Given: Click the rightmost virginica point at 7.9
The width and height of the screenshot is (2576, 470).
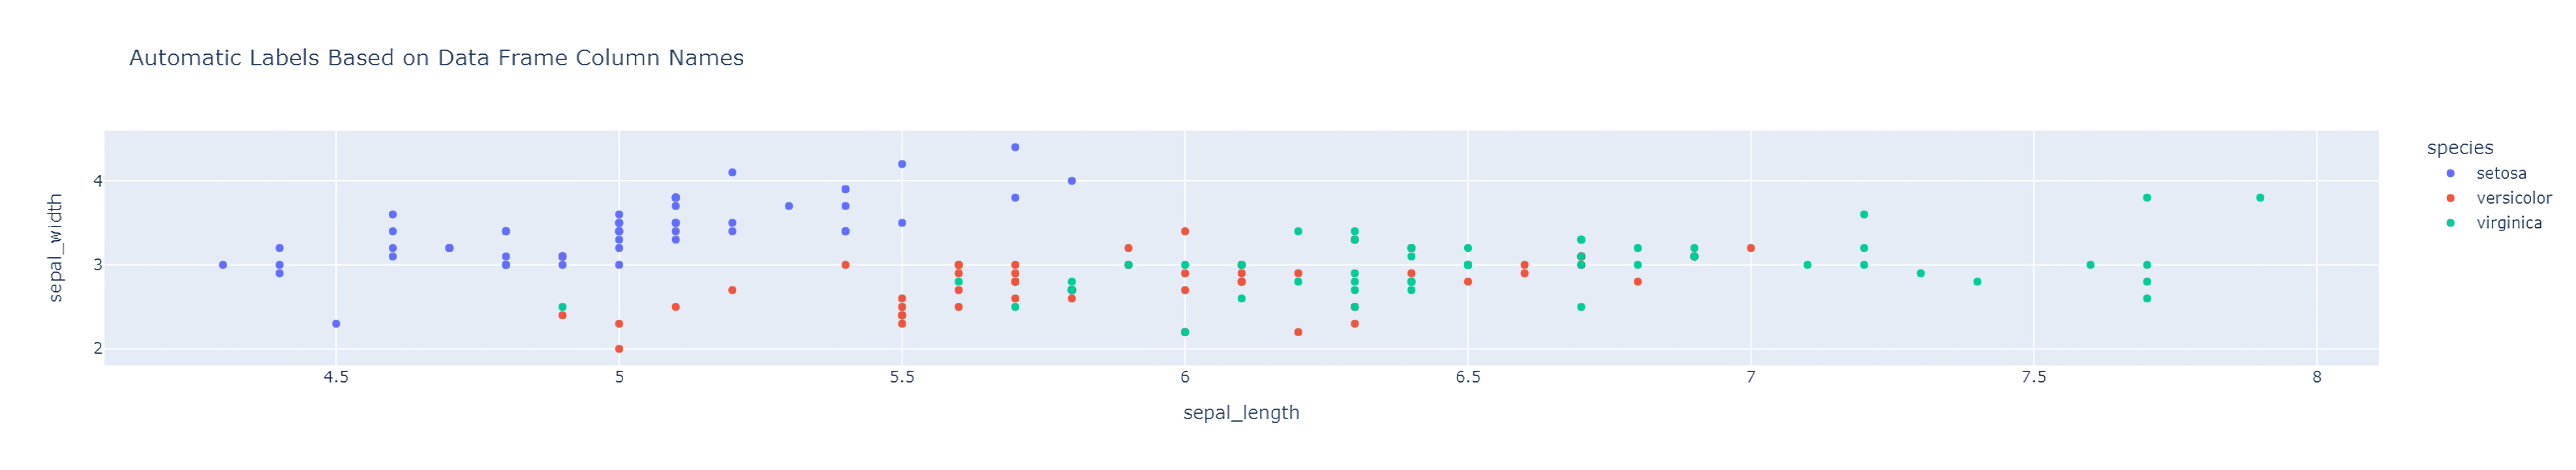Looking at the screenshot, I should pos(2260,198).
